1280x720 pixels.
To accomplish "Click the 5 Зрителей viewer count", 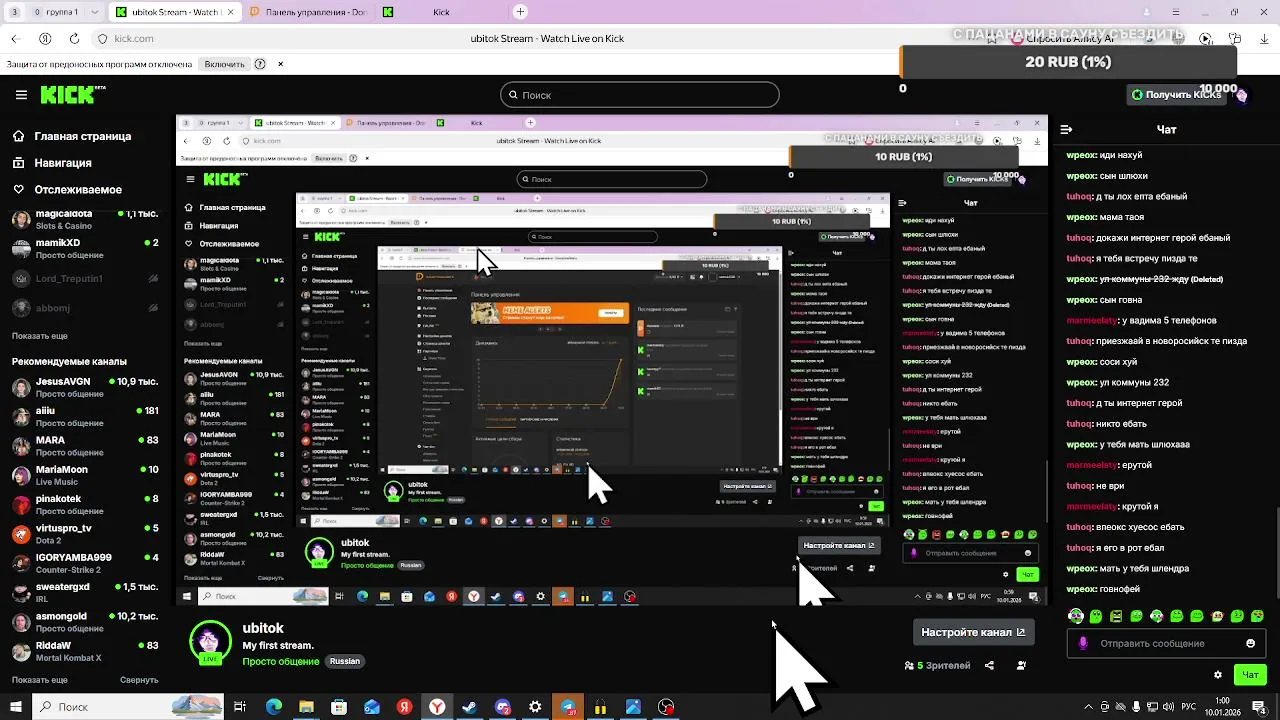I will (937, 665).
